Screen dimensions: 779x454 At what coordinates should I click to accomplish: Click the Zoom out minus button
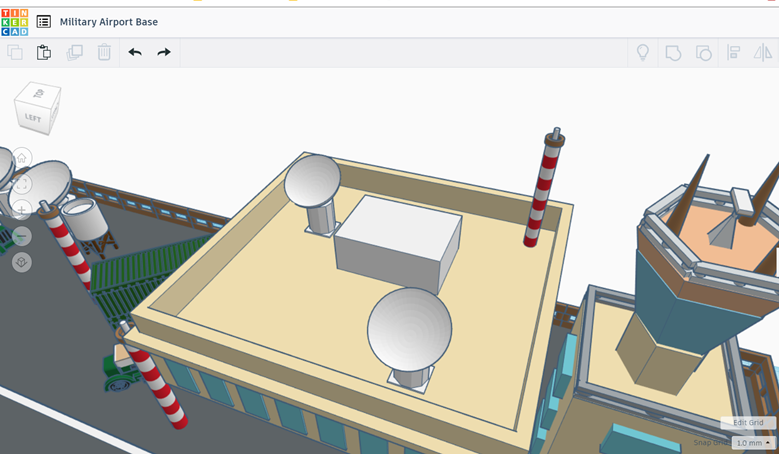click(22, 236)
